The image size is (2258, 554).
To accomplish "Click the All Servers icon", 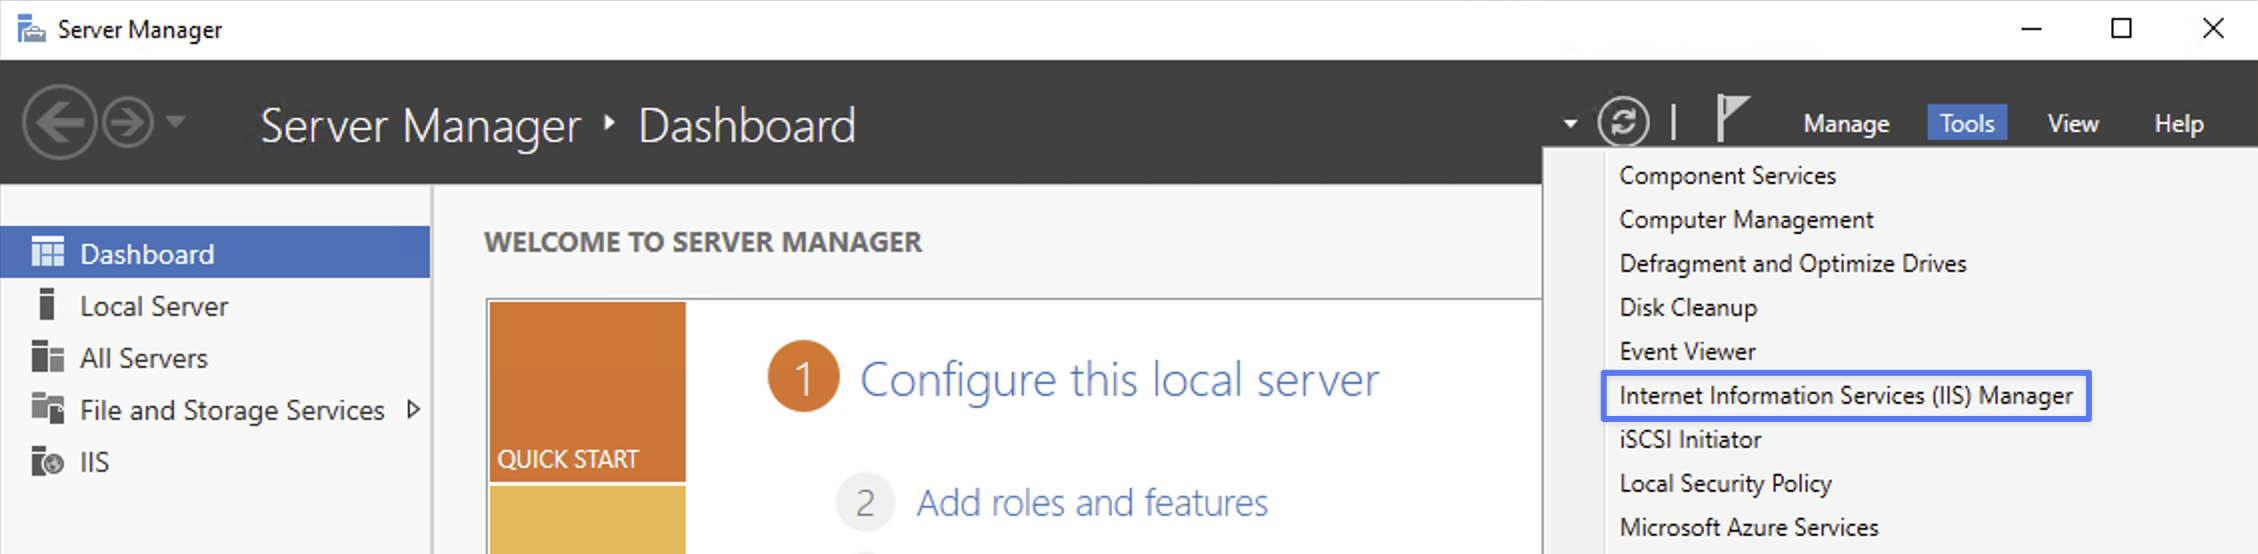I will tap(47, 356).
